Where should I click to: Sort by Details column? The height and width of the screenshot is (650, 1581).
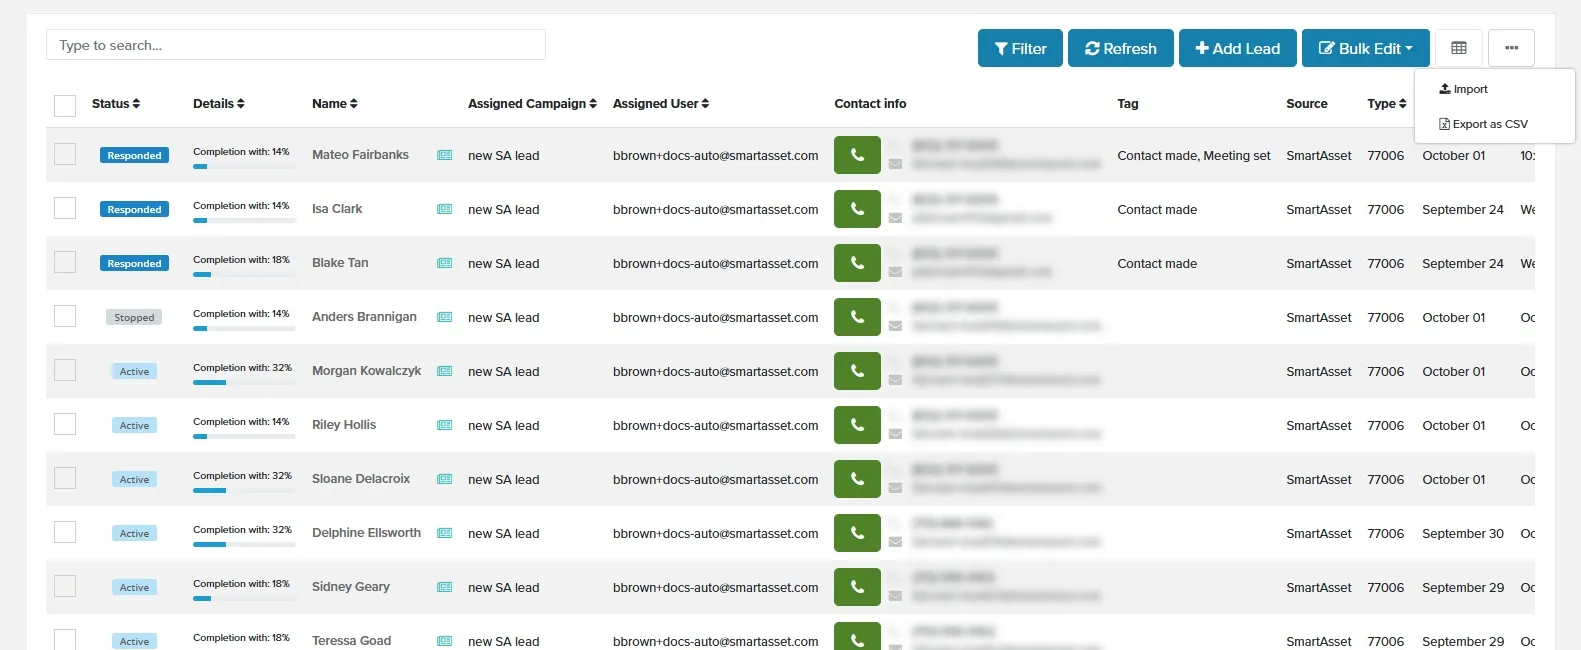pyautogui.click(x=219, y=104)
